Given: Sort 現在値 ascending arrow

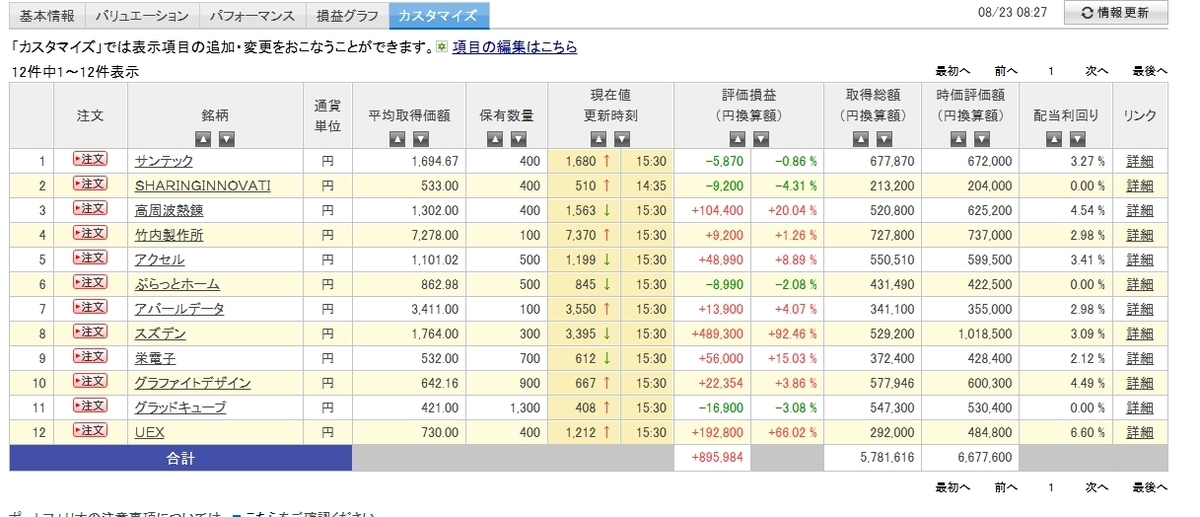Looking at the screenshot, I should coord(598,139).
